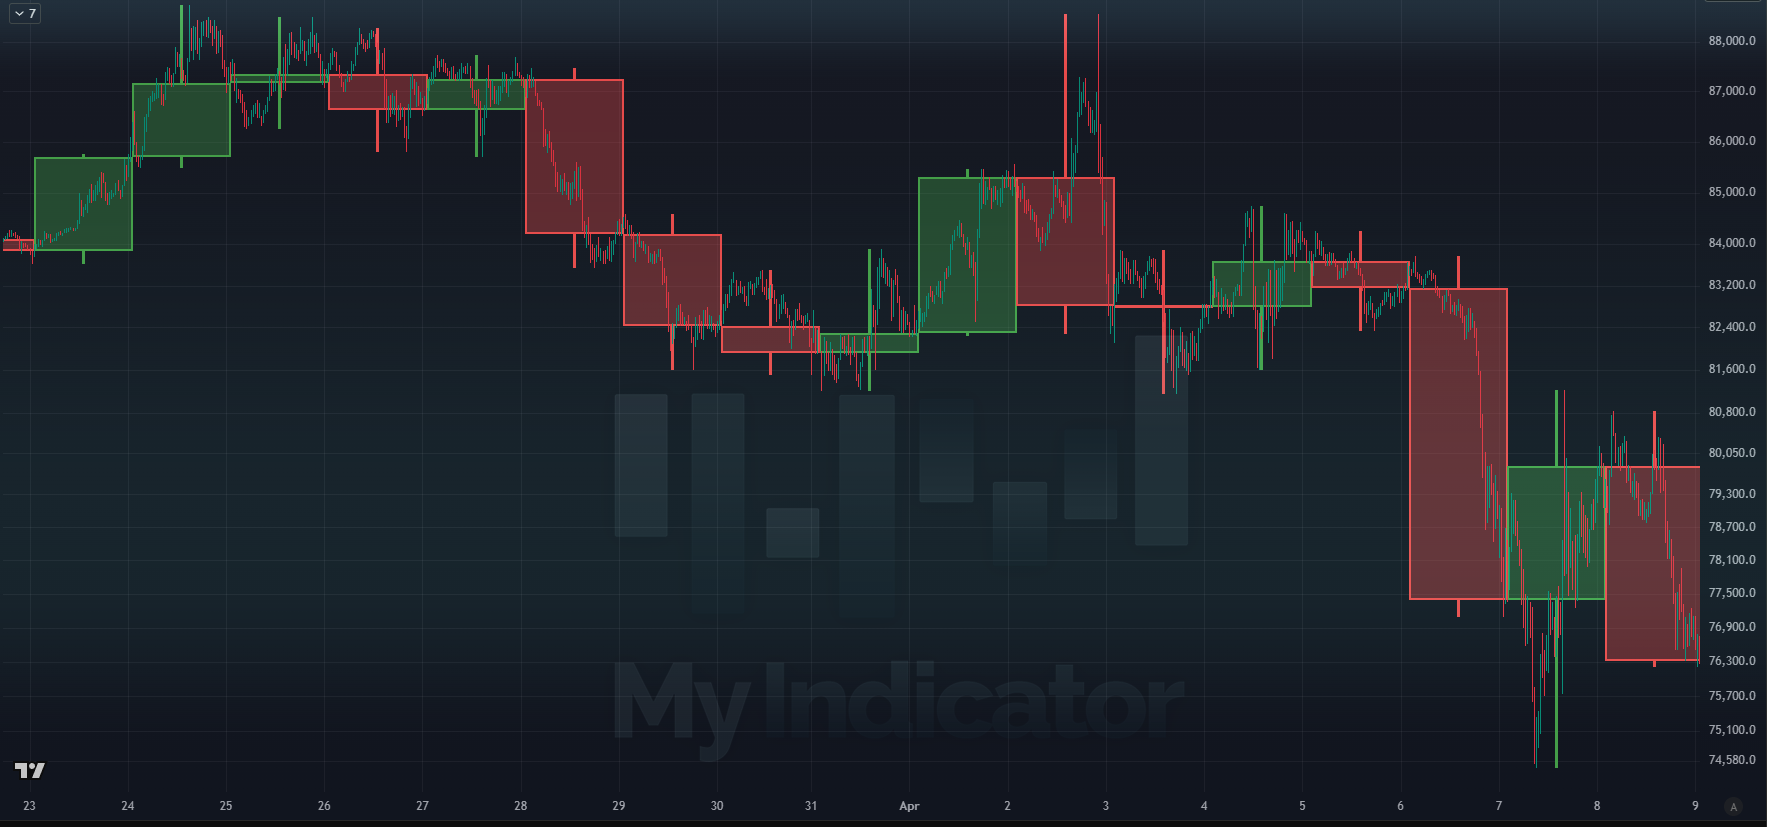Select the 78,100.0 price axis label
Image resolution: width=1767 pixels, height=827 pixels.
1732,560
